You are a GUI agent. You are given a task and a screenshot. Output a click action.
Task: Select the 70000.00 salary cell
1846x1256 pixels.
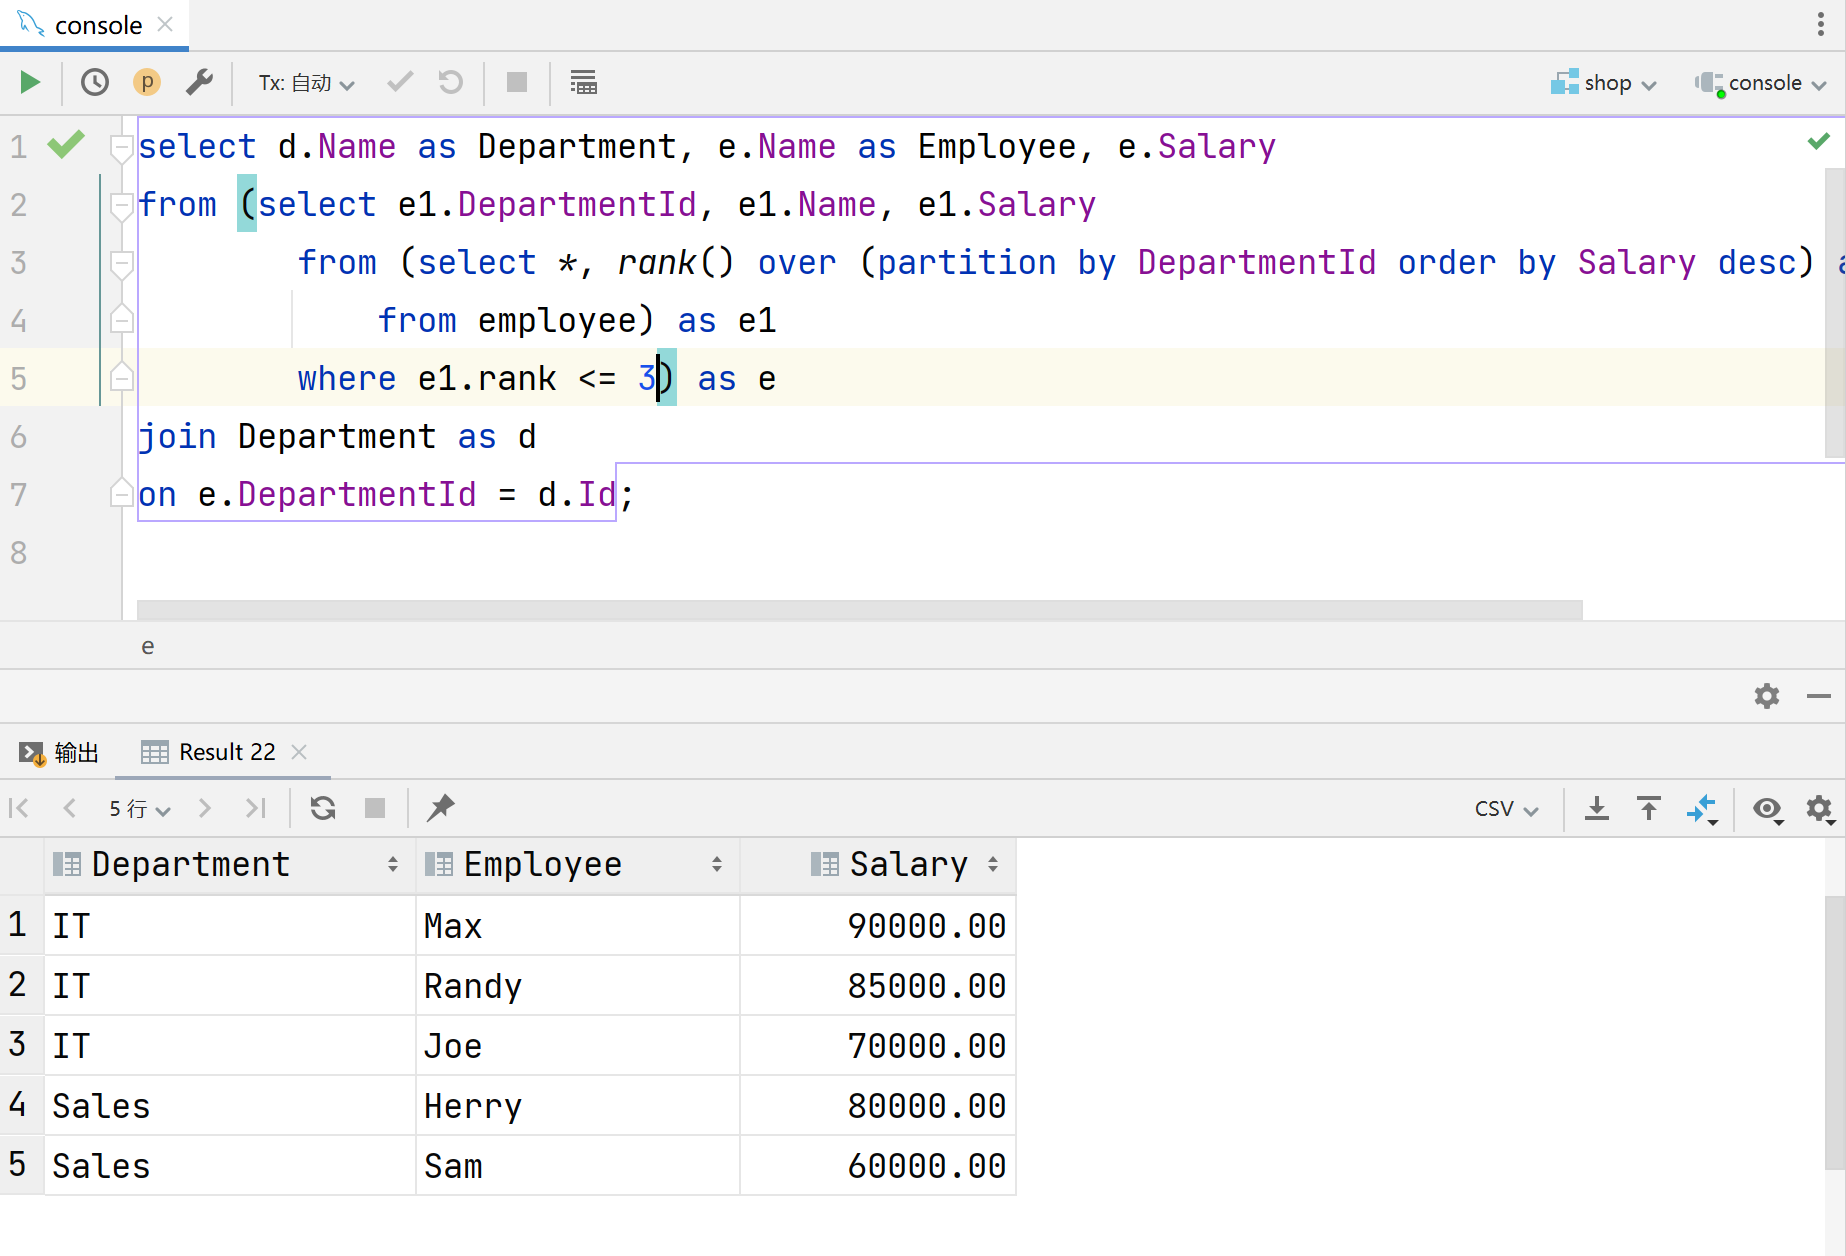coord(878,1046)
